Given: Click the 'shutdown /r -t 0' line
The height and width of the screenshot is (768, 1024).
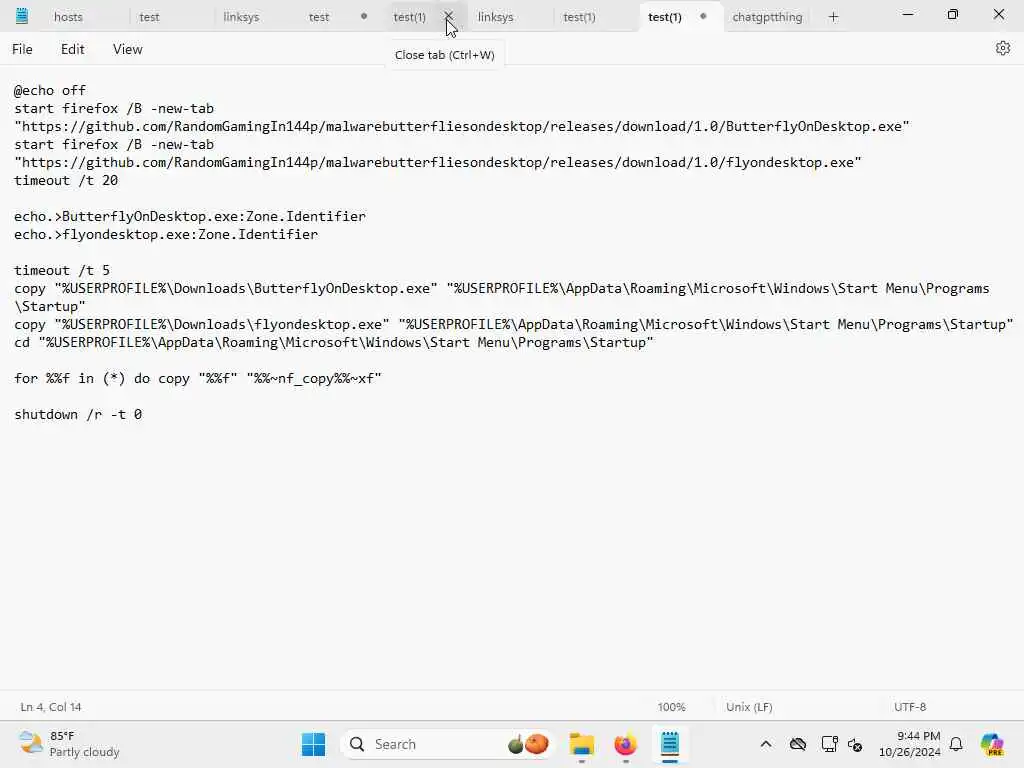Looking at the screenshot, I should pyautogui.click(x=78, y=414).
